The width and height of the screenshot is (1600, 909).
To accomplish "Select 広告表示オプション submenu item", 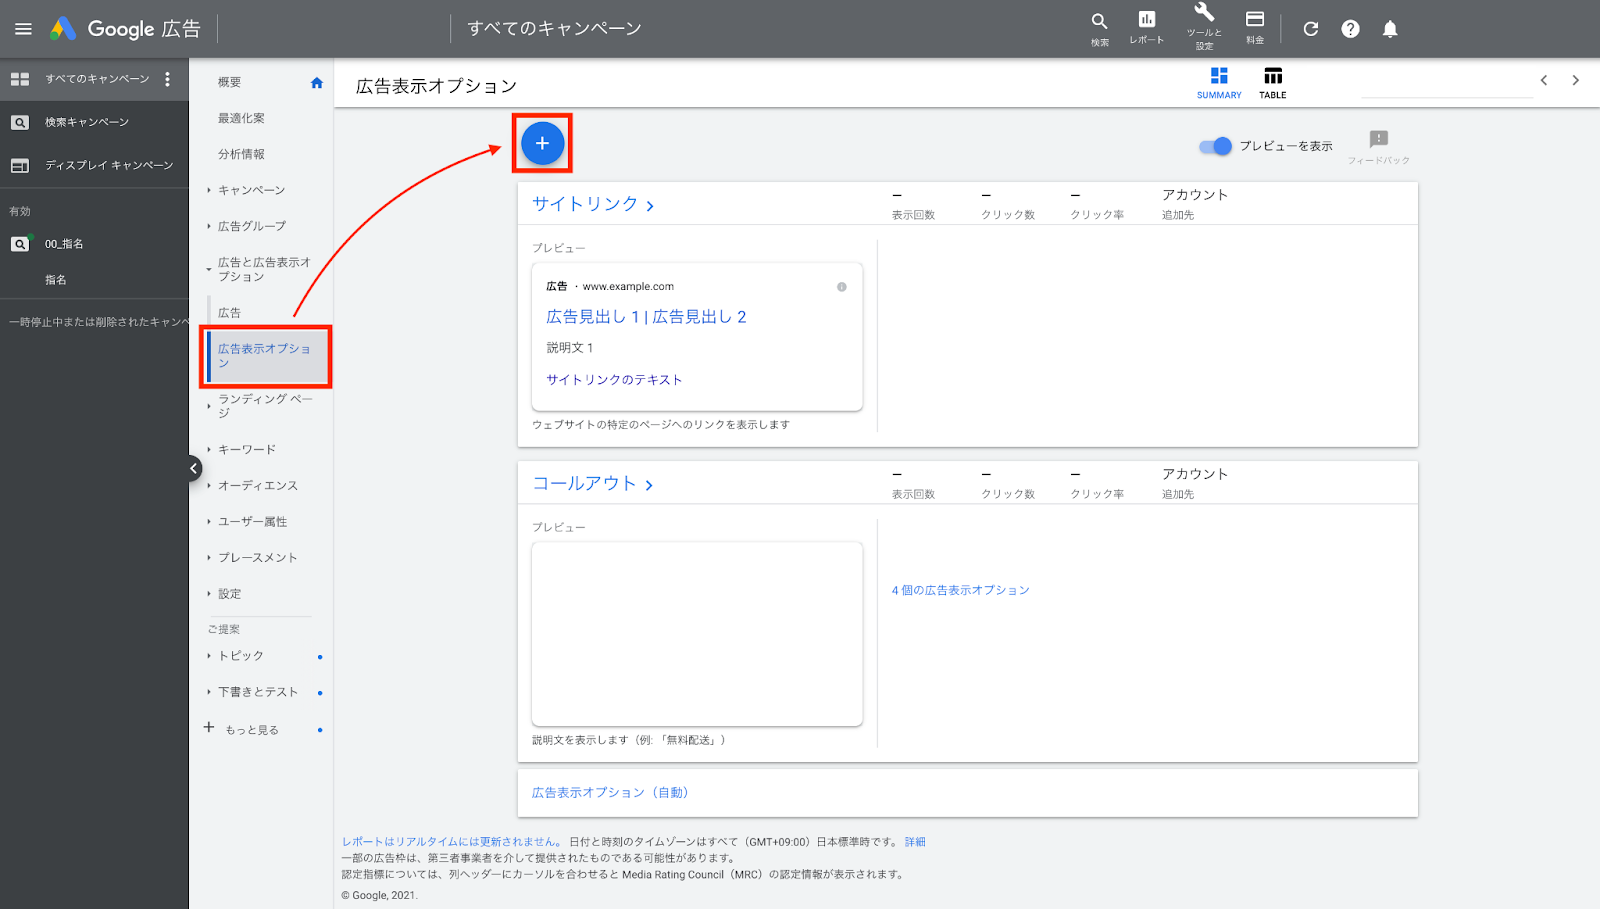I will [265, 356].
